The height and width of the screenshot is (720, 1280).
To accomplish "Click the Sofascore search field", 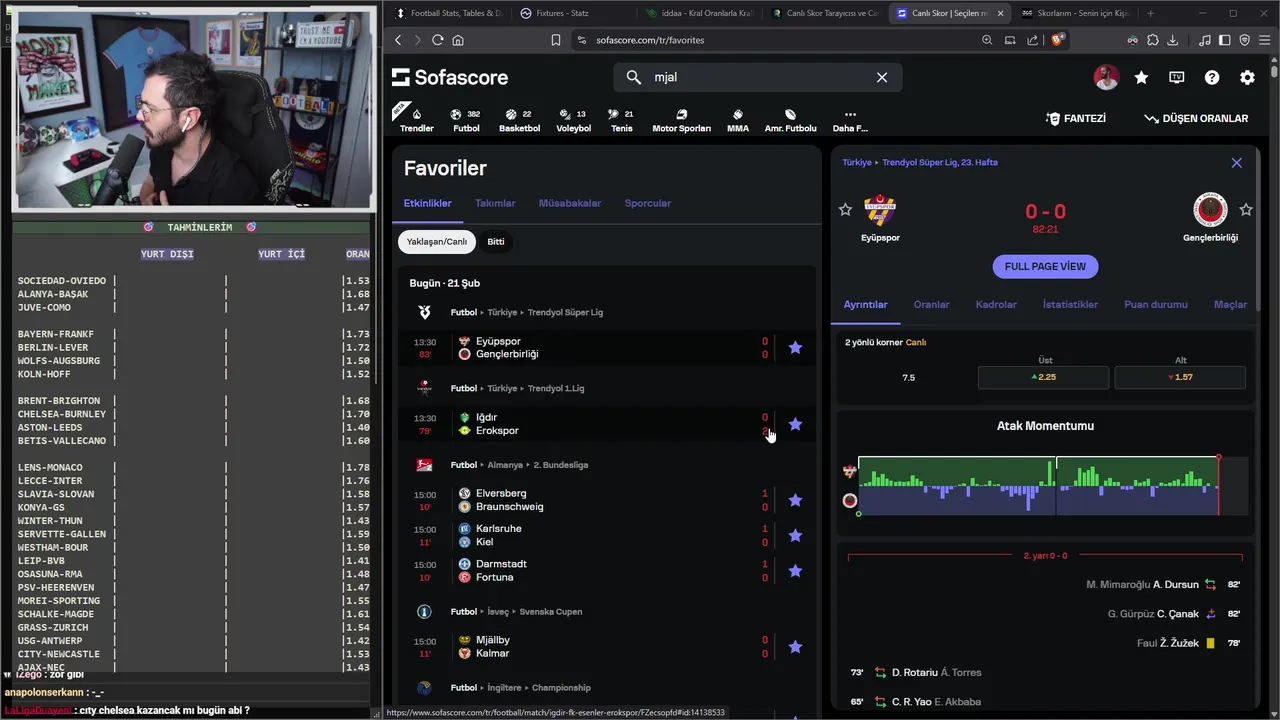I will pos(757,77).
